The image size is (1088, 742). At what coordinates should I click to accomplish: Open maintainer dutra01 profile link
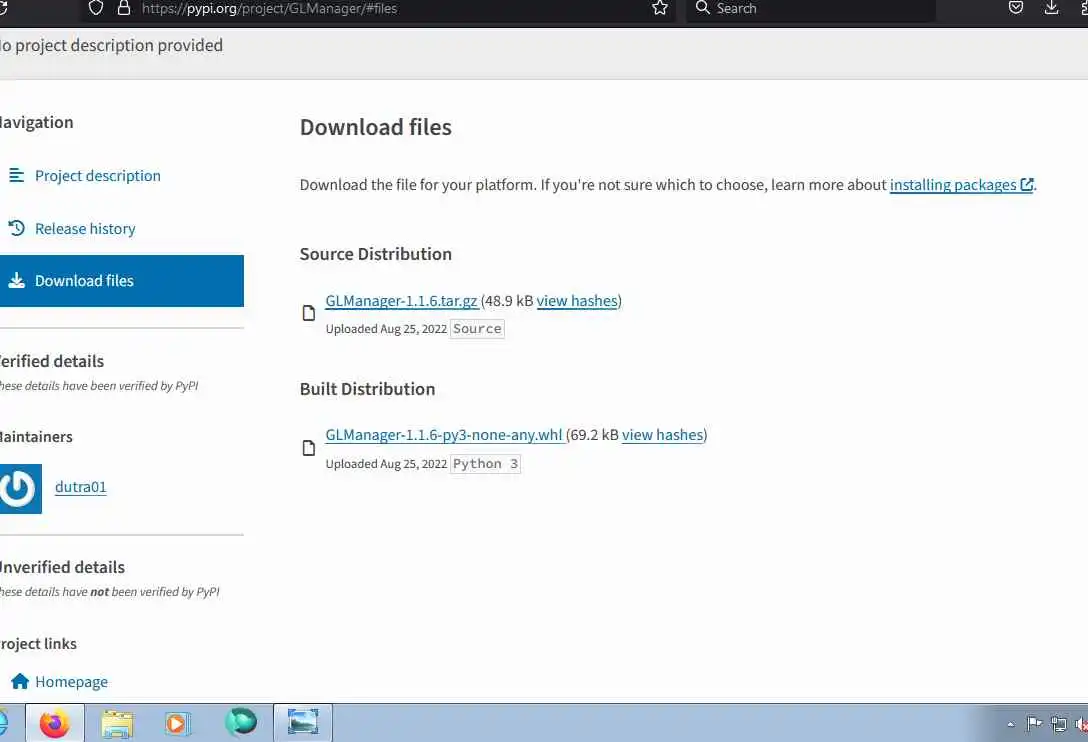80,487
